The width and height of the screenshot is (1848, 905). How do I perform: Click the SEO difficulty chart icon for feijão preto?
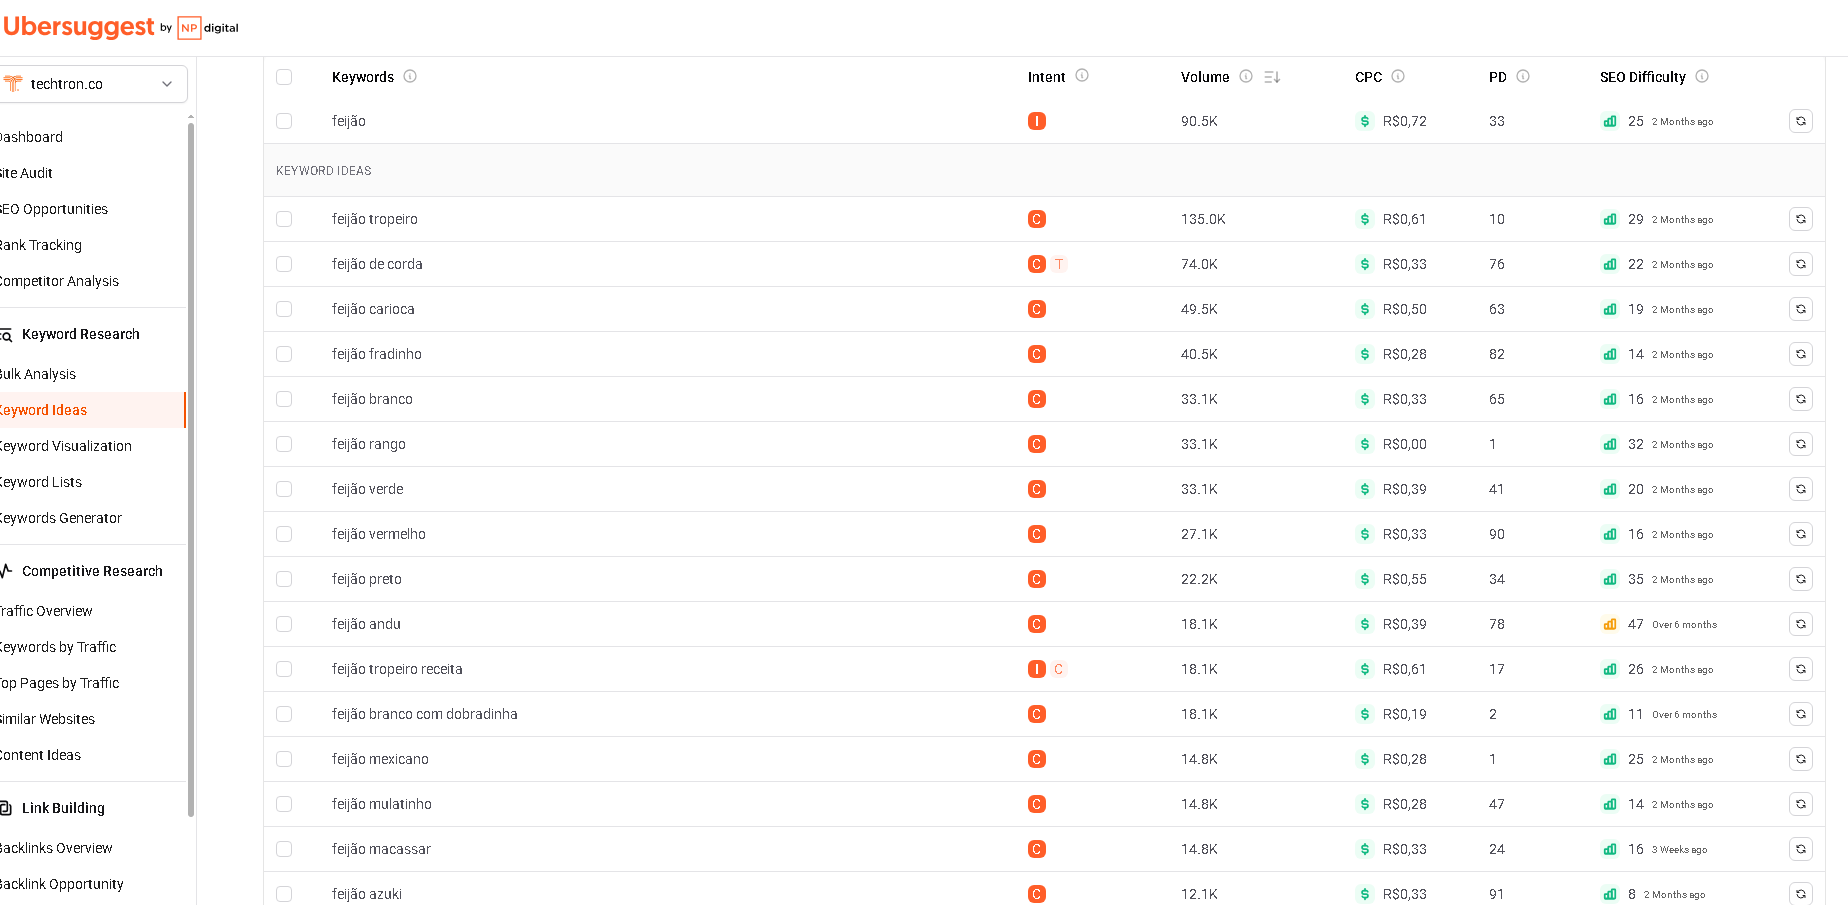(1609, 579)
